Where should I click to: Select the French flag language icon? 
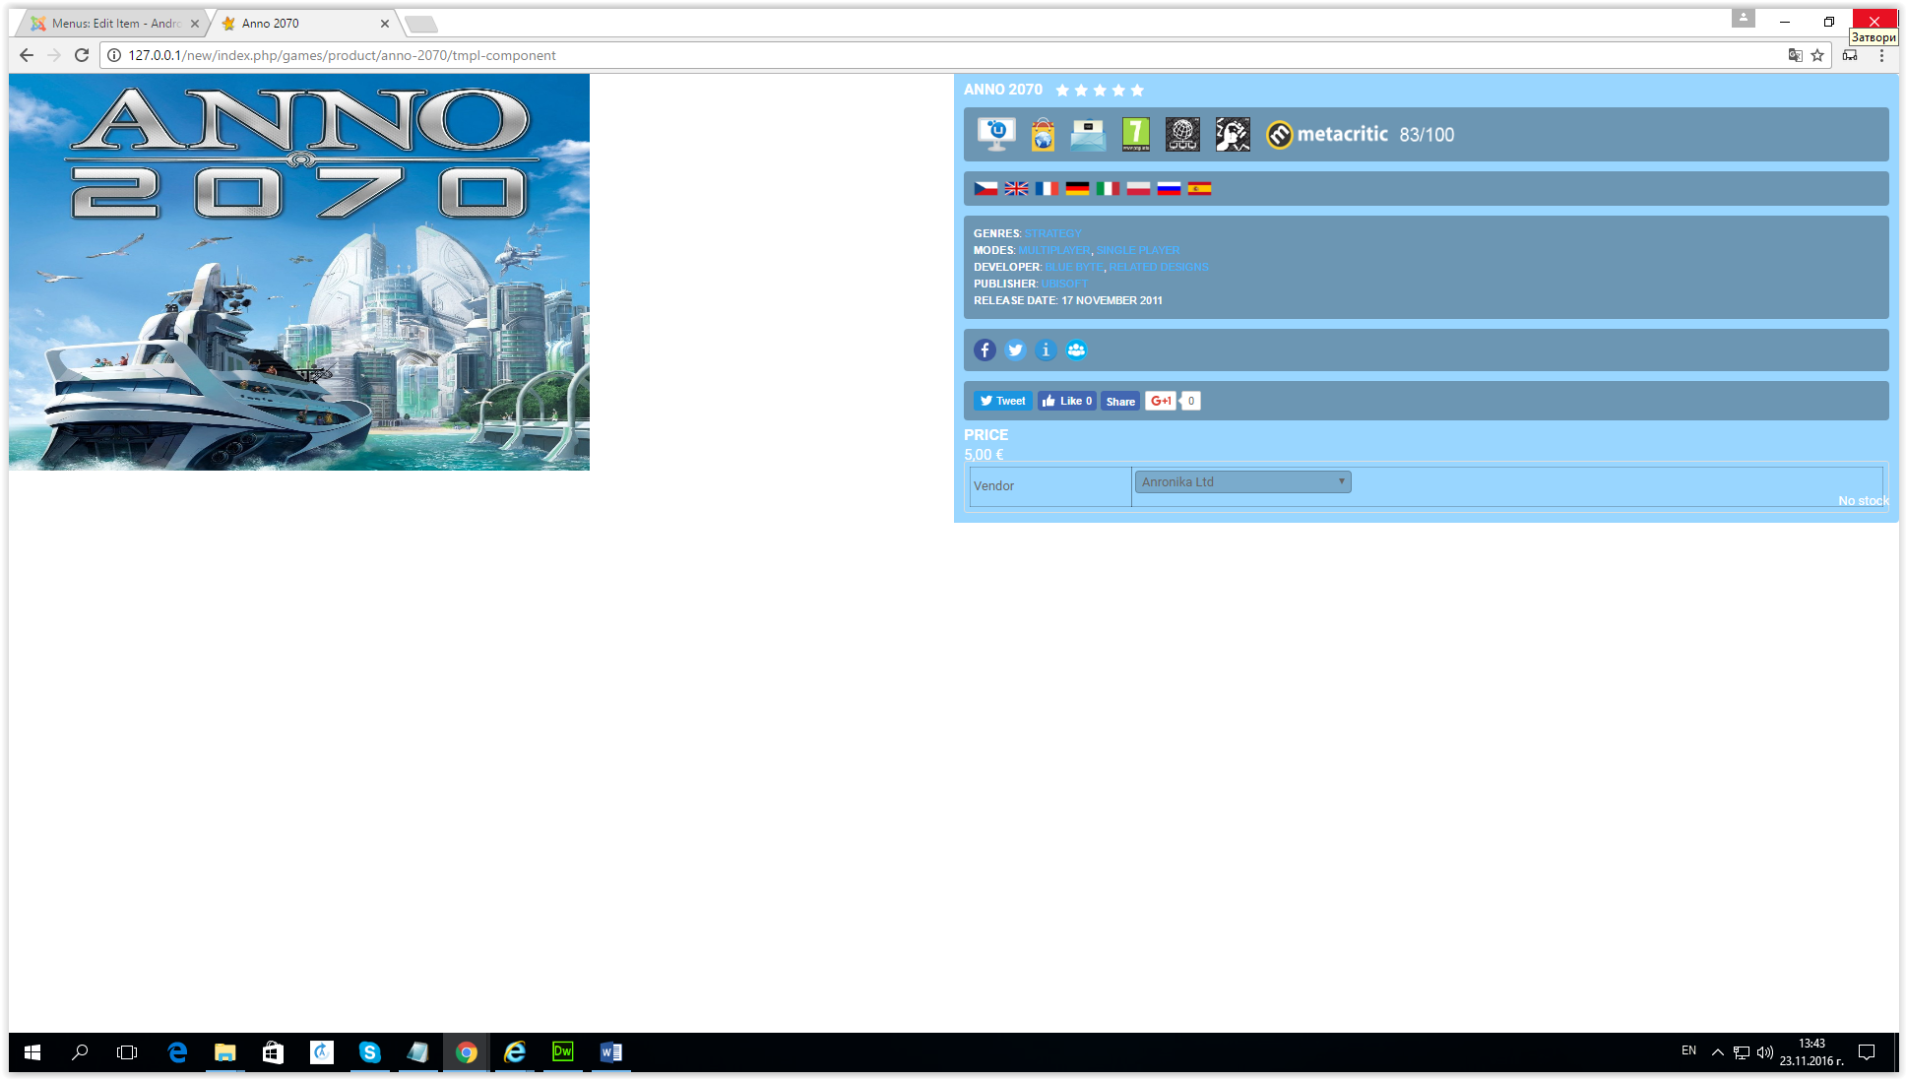coord(1047,188)
